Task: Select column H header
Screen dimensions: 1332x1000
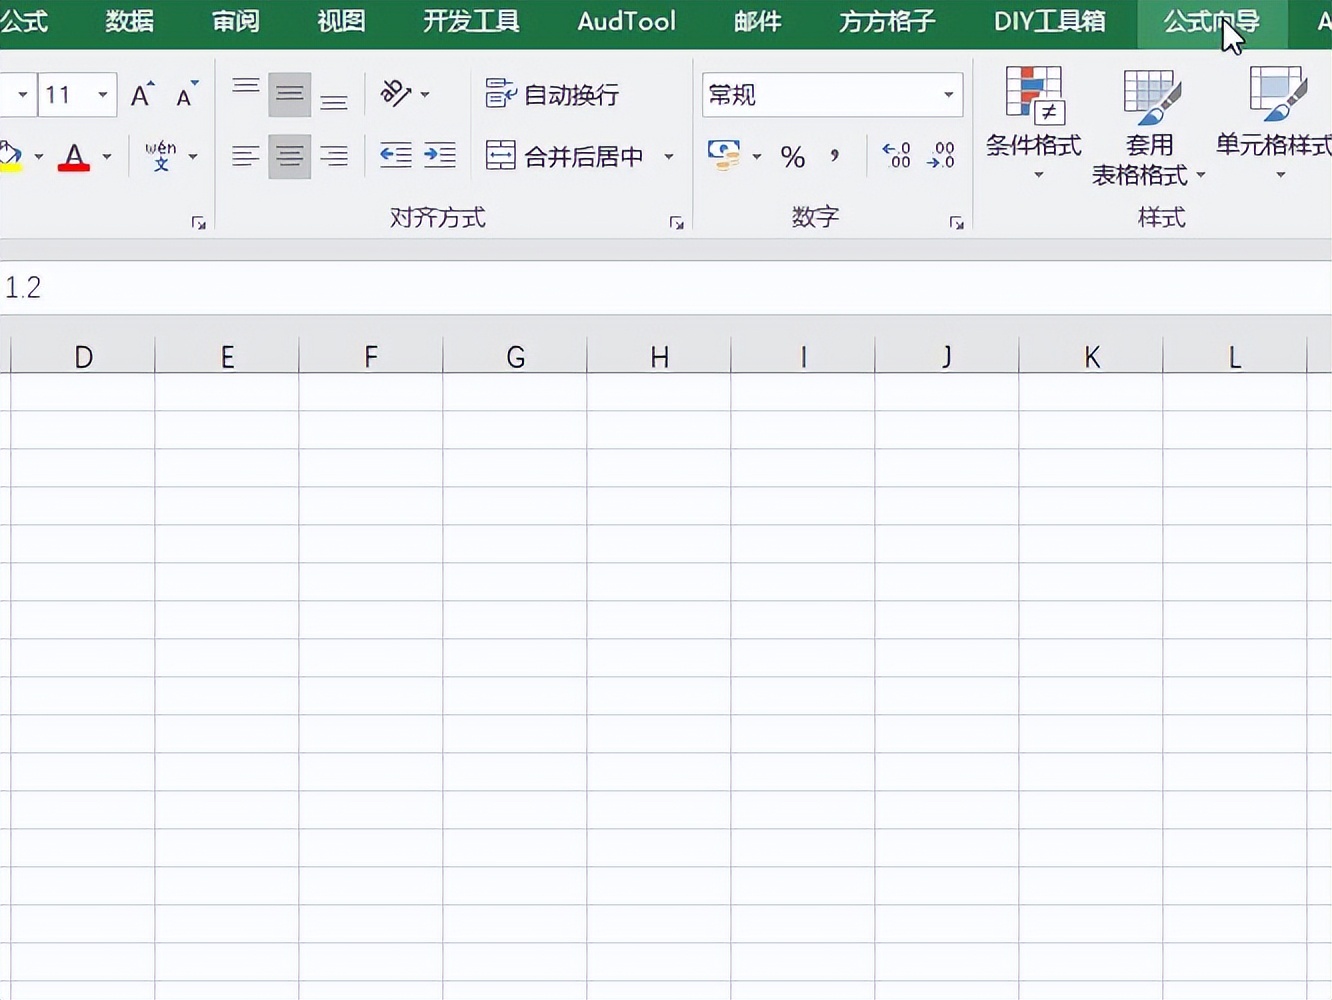Action: point(658,356)
